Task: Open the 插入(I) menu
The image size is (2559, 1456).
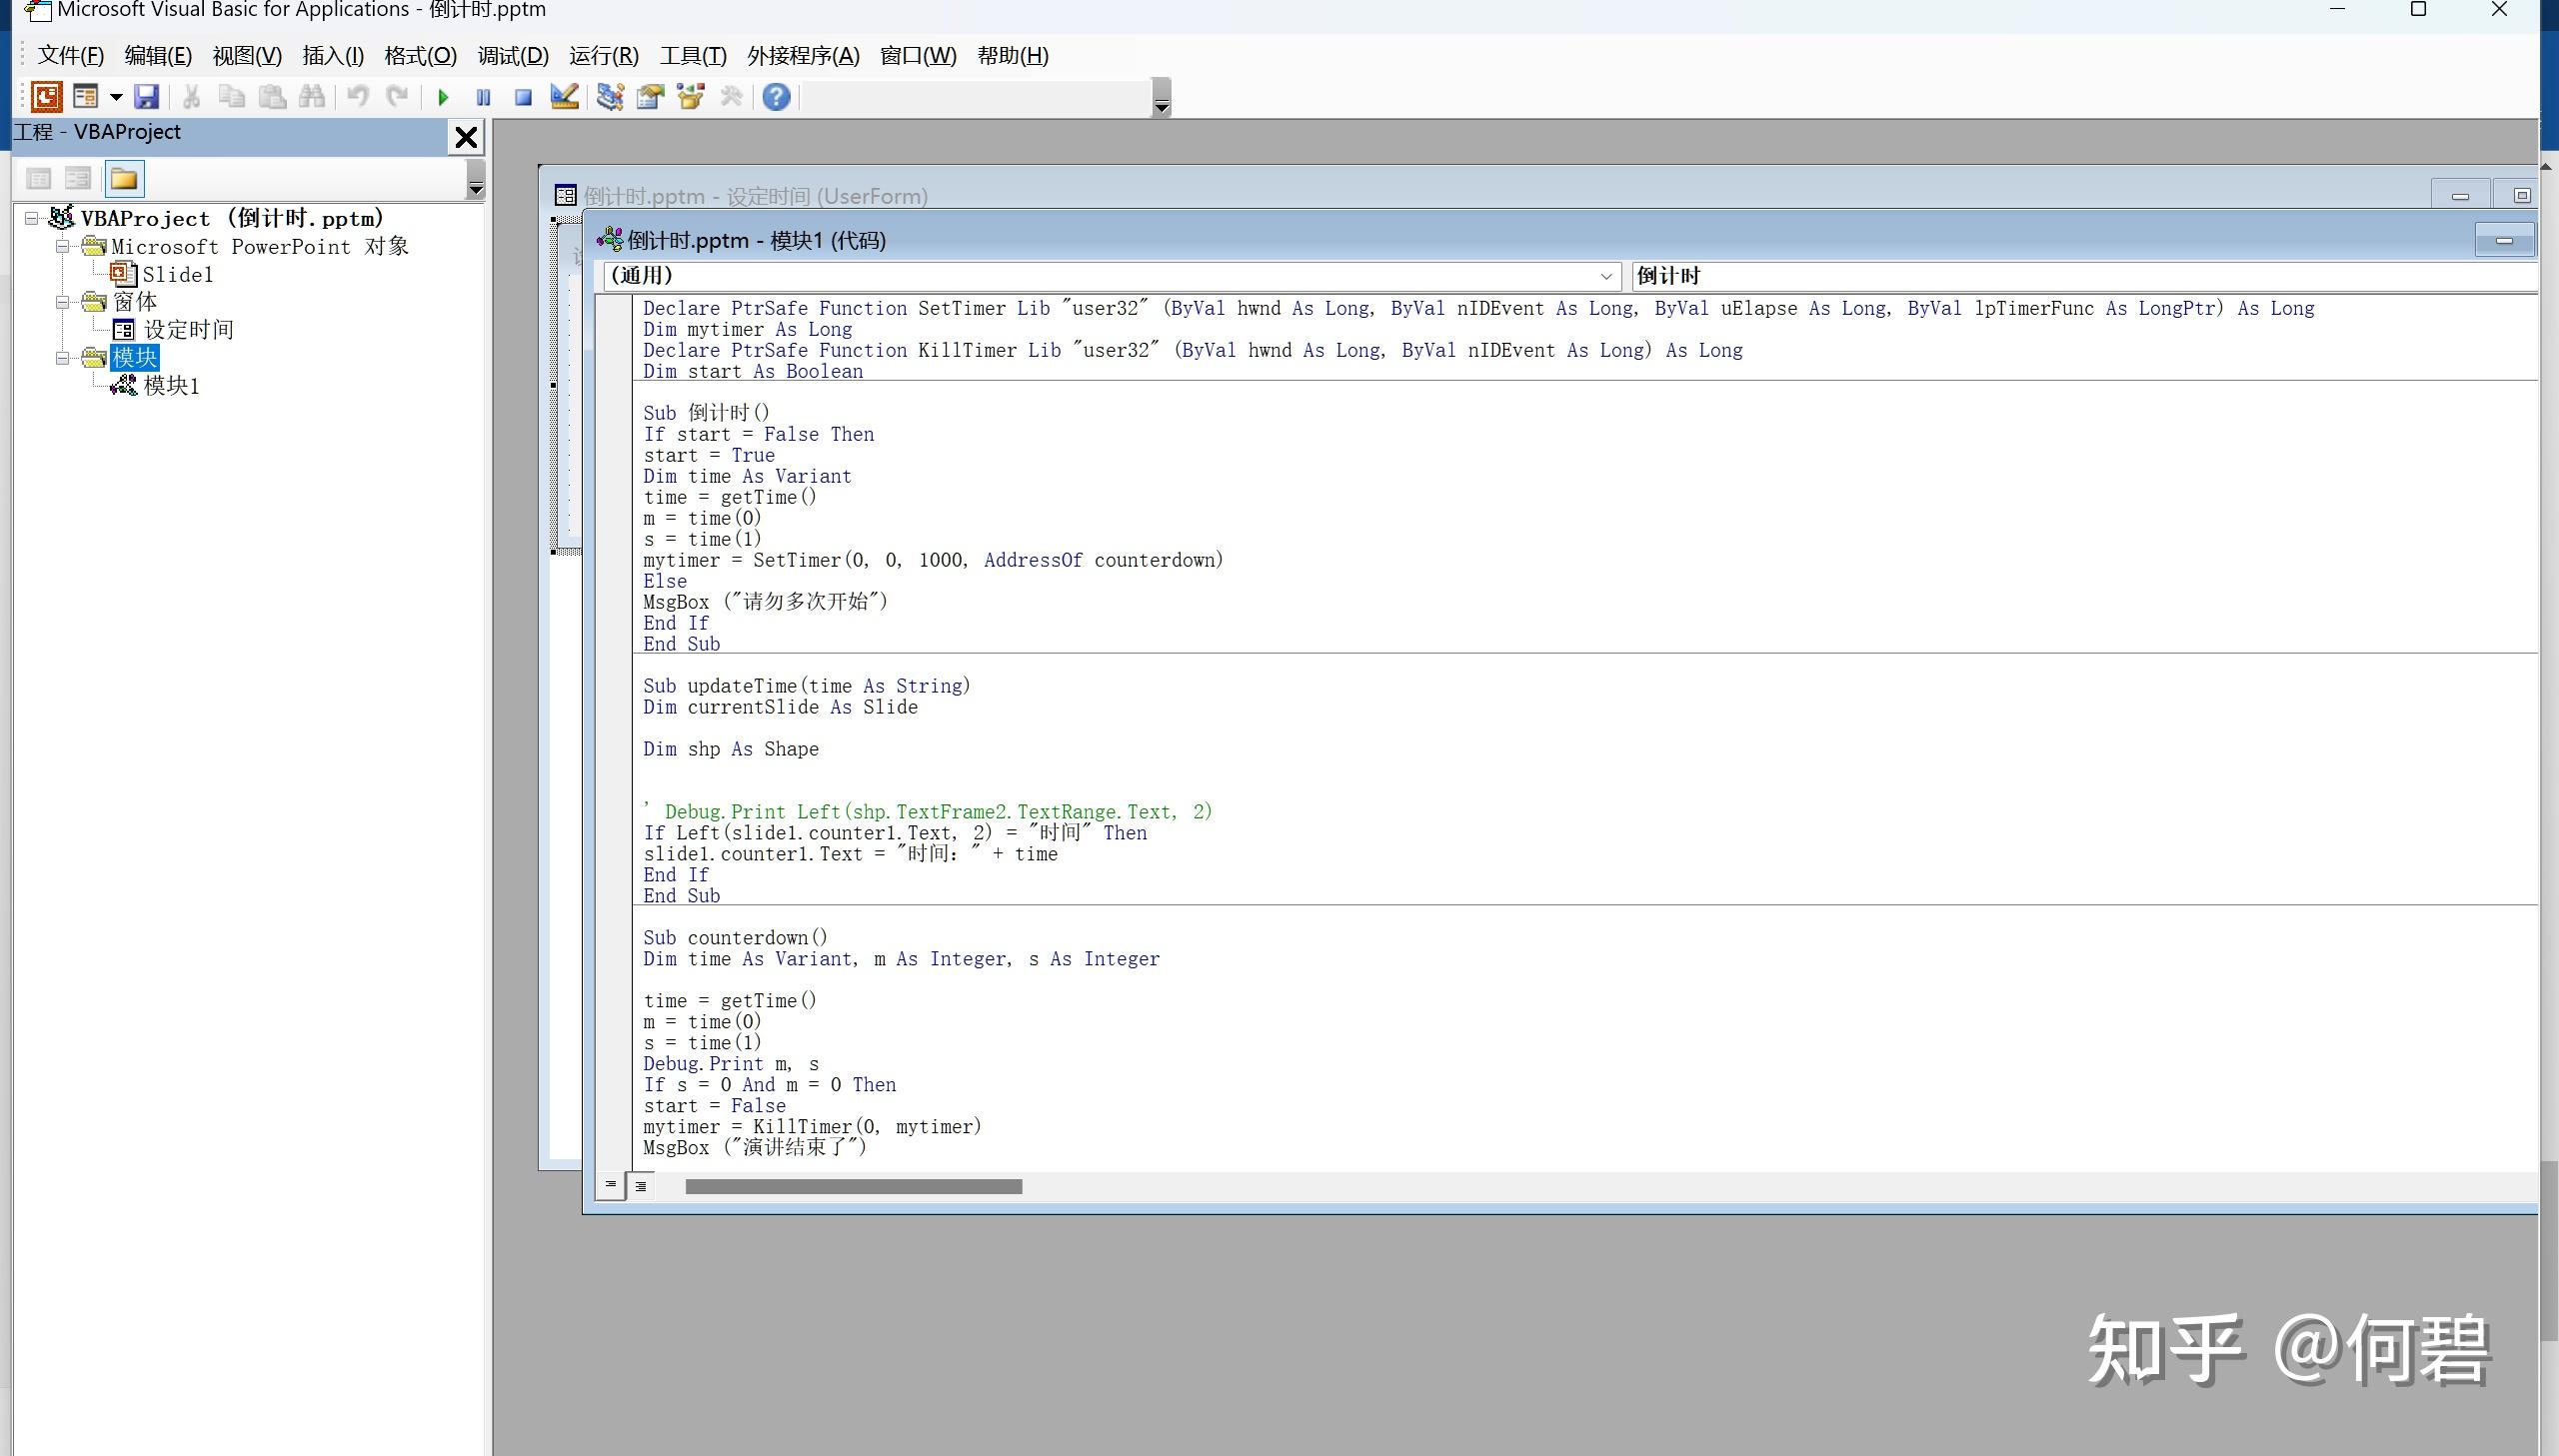Action: (333, 56)
